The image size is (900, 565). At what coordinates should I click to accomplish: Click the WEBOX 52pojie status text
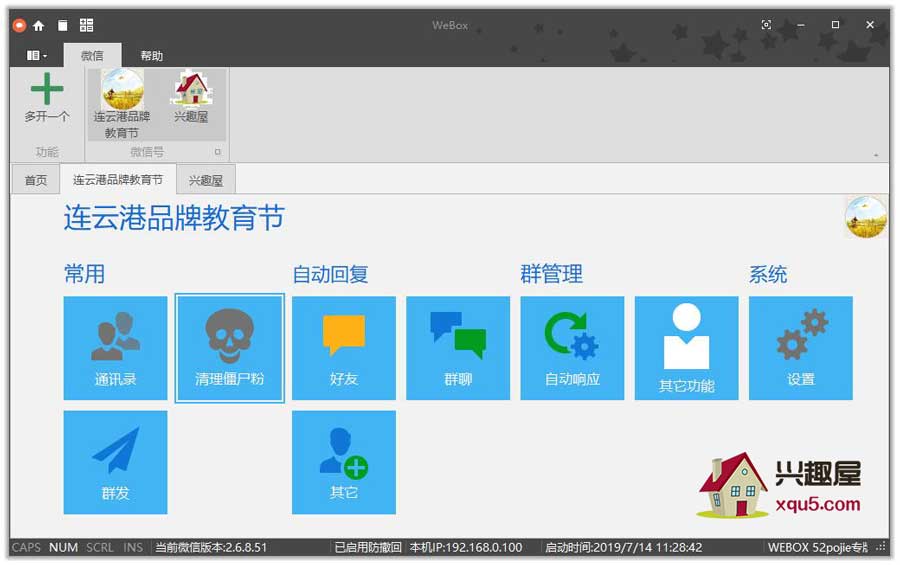(818, 547)
